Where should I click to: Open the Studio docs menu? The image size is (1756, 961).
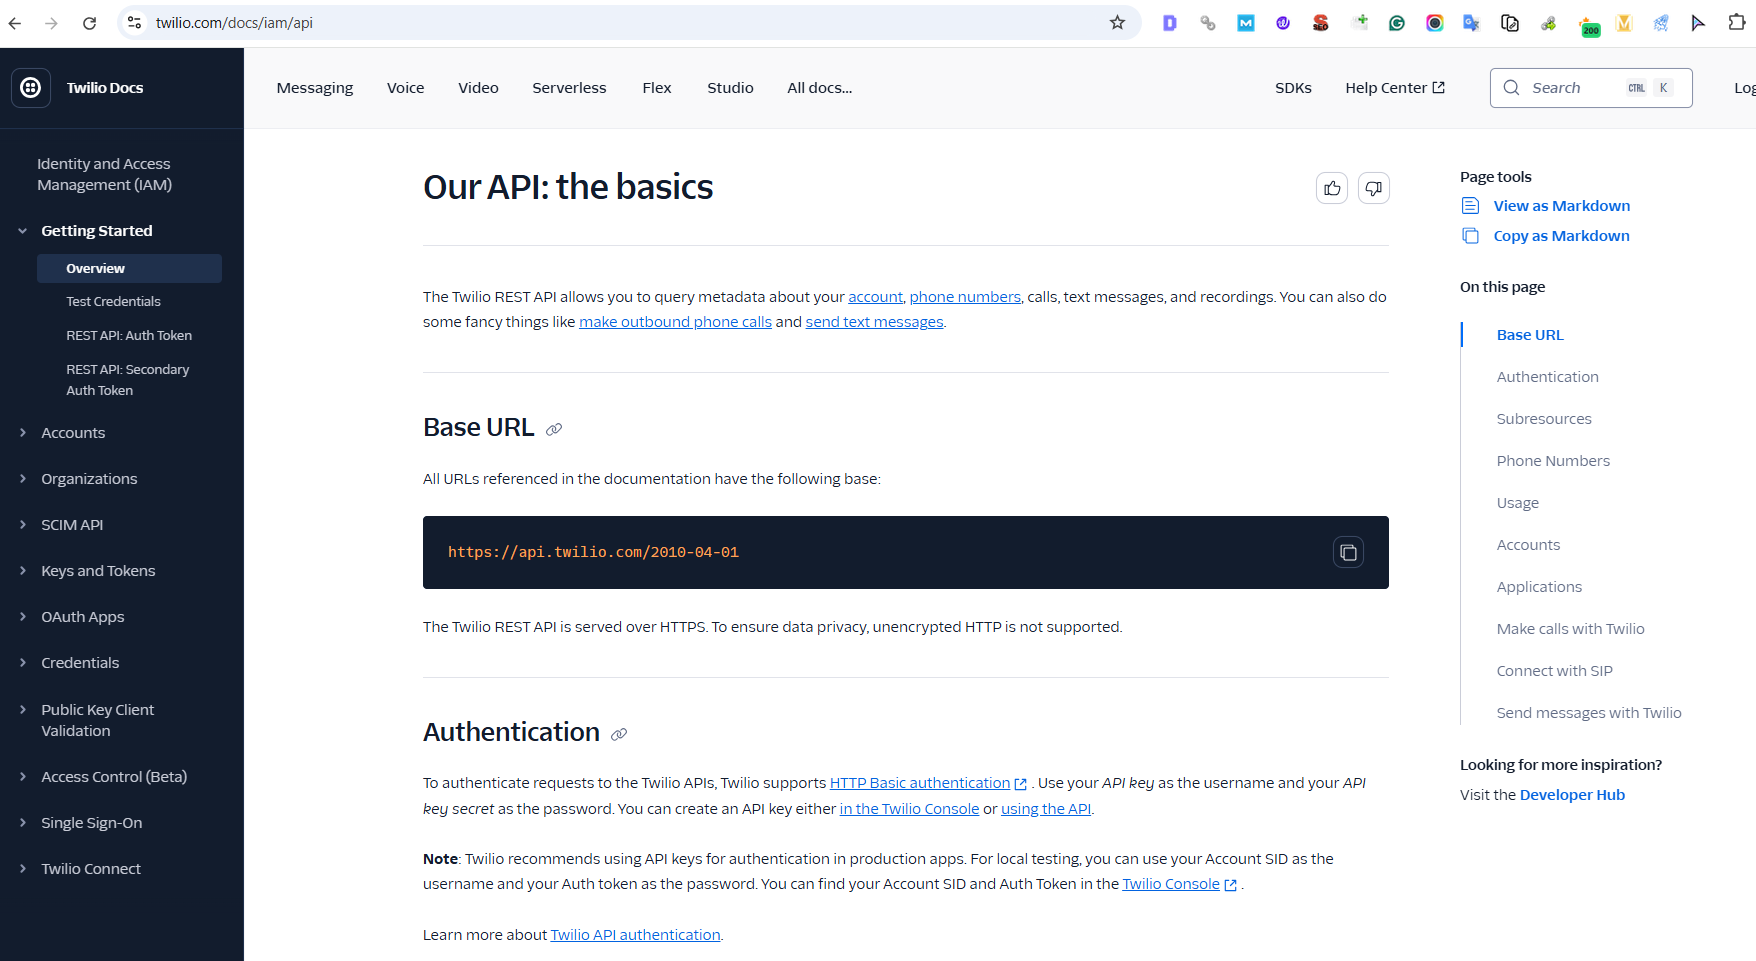coord(730,88)
